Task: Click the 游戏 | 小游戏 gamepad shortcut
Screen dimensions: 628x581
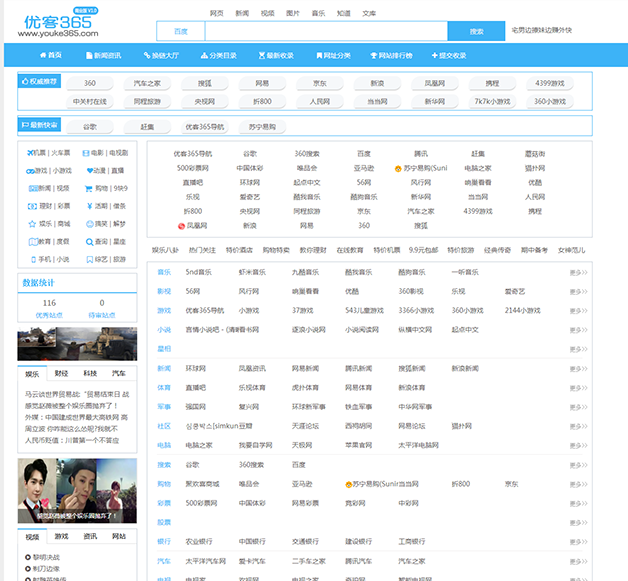Action: pyautogui.click(x=48, y=171)
